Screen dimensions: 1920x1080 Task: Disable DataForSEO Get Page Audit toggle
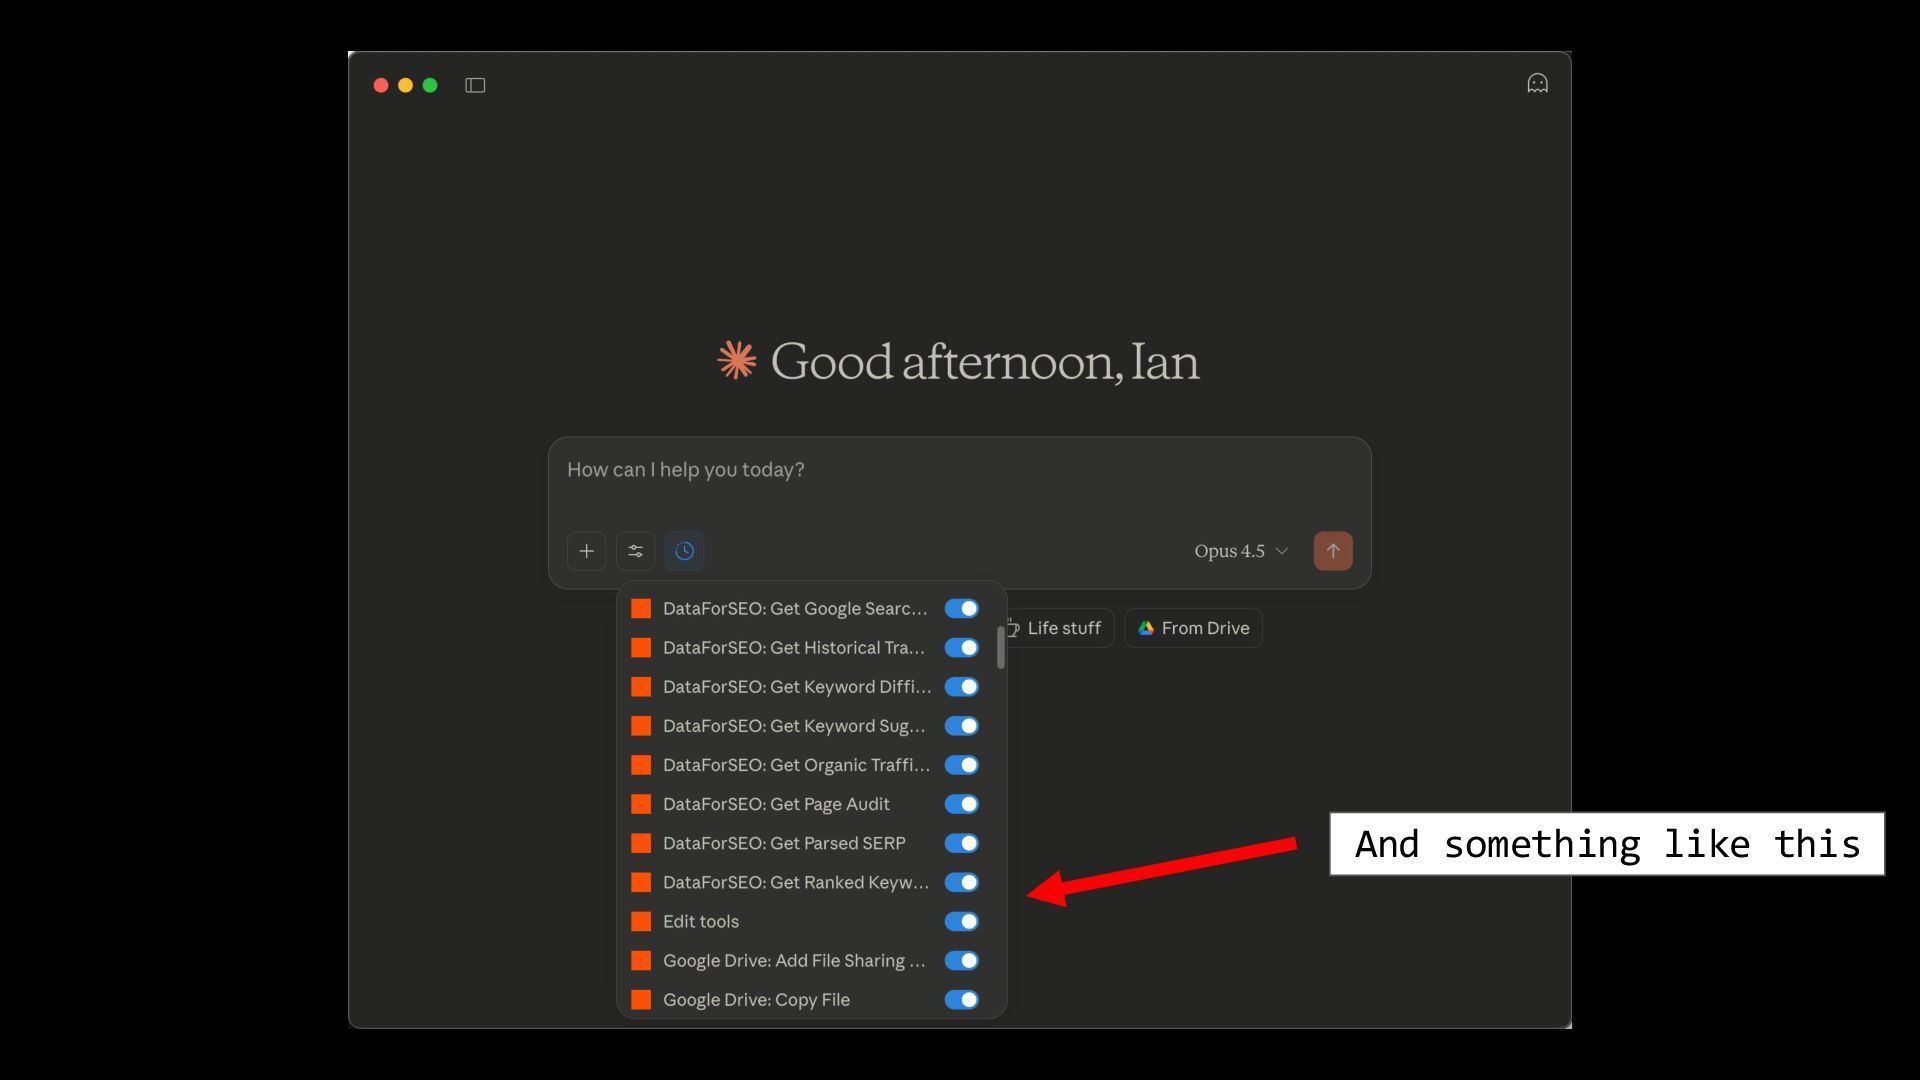pos(961,805)
